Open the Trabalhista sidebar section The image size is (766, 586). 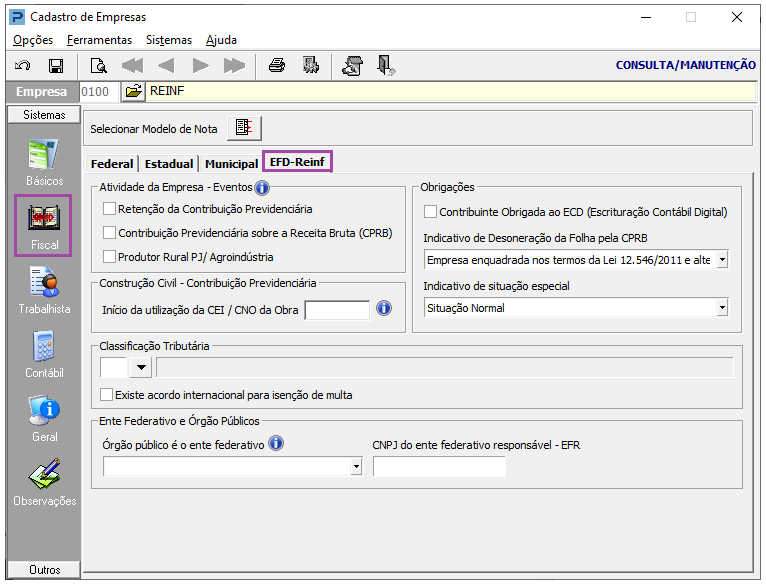tap(44, 291)
